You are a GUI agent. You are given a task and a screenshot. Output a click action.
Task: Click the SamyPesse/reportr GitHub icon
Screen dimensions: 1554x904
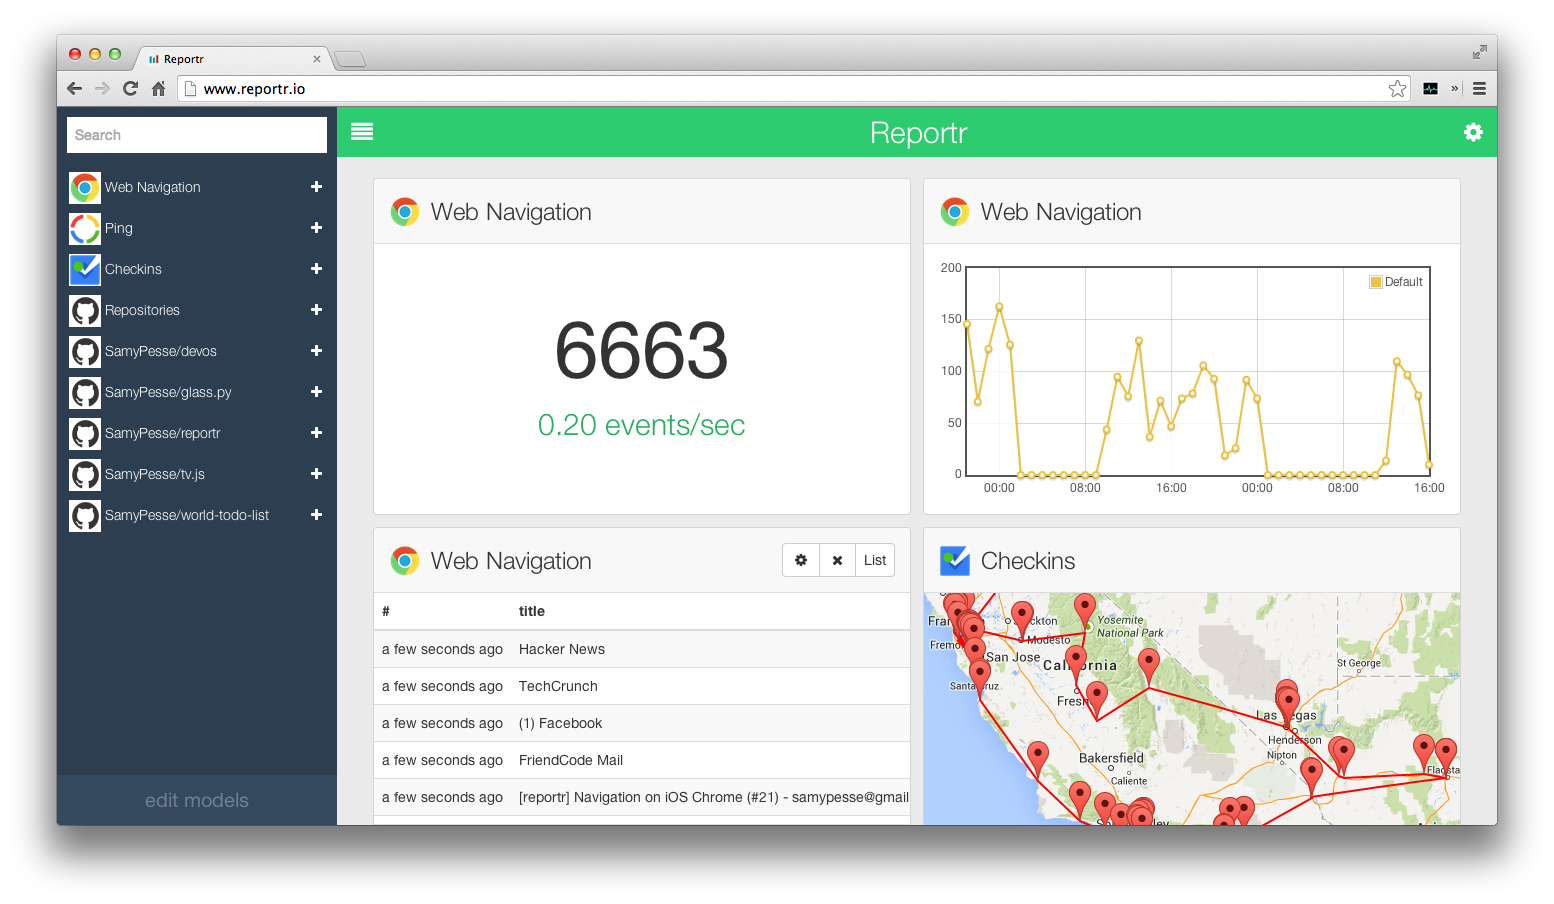tap(85, 433)
